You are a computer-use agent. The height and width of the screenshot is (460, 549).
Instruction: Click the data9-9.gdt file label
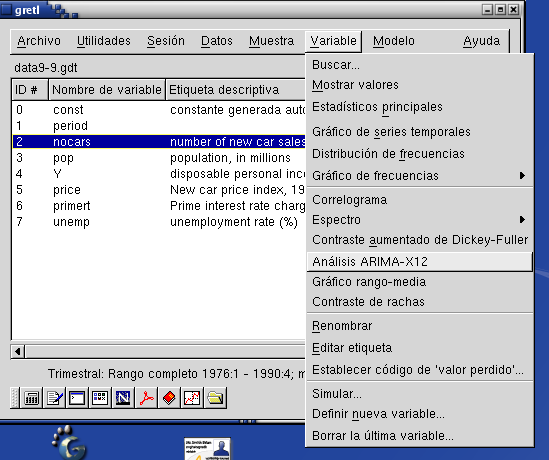click(46, 68)
